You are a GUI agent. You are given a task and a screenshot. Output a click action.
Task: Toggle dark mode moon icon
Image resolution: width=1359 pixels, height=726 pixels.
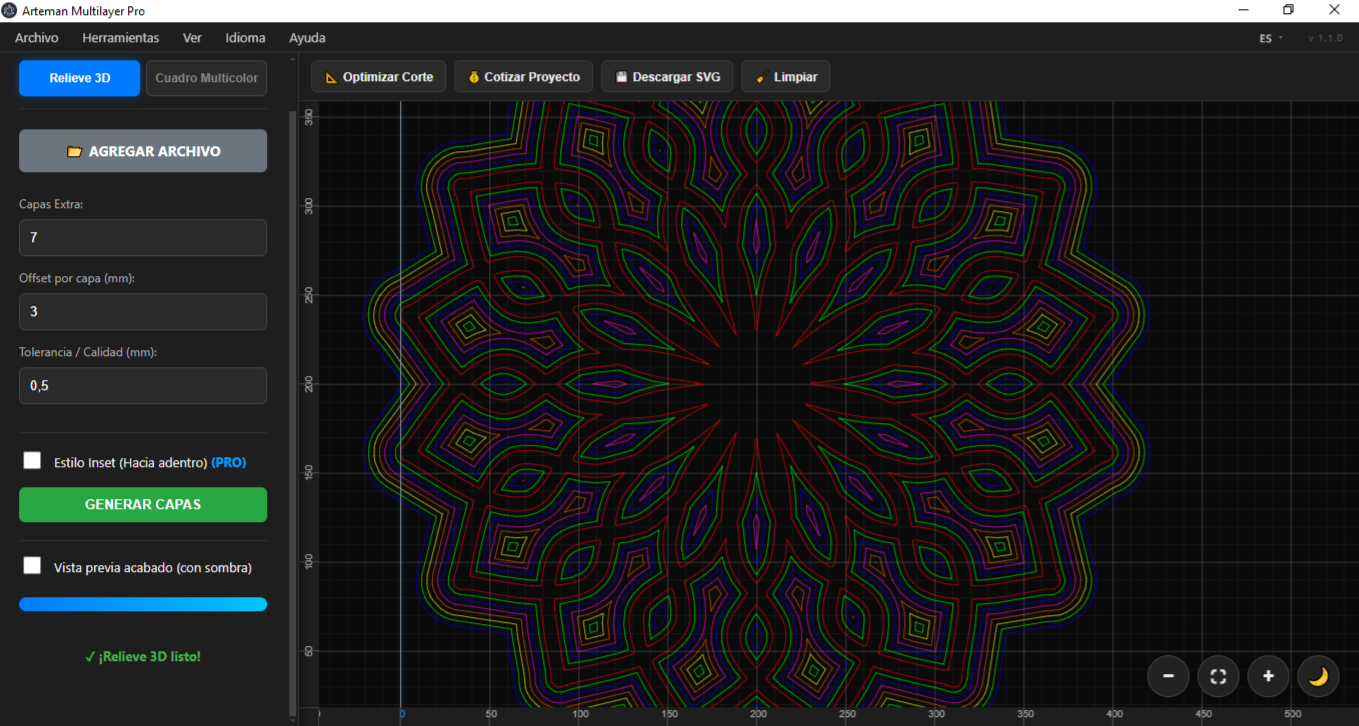(1318, 676)
